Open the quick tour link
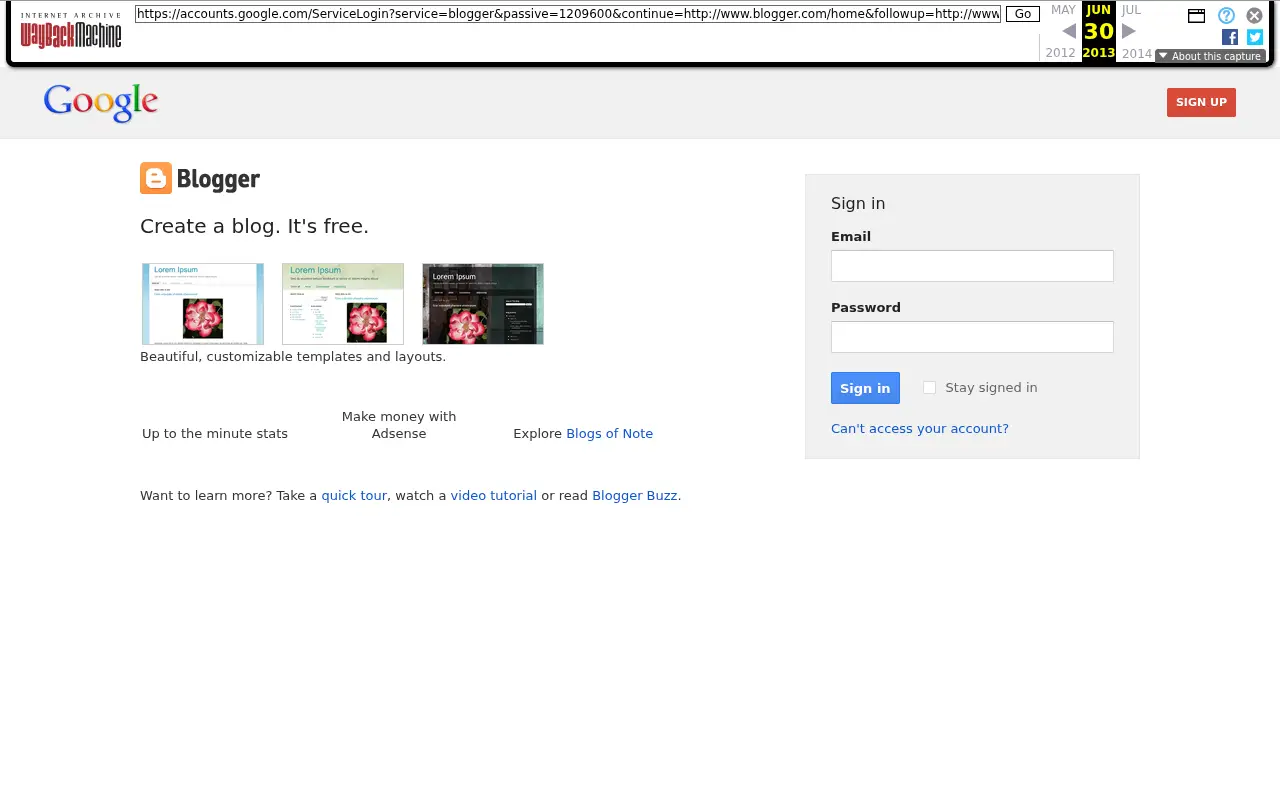This screenshot has width=1280, height=800. 354,496
